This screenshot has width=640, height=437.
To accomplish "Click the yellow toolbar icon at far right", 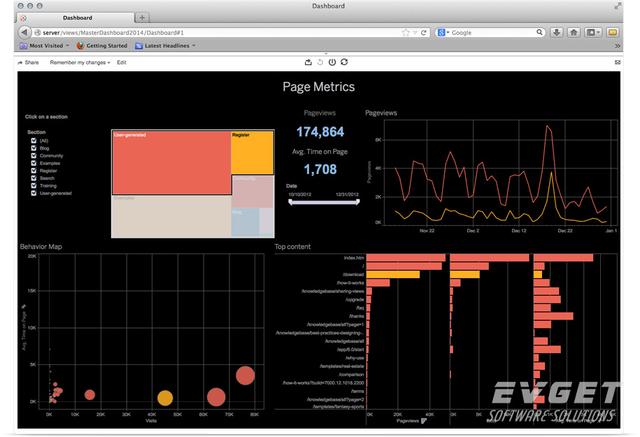I will click(x=612, y=32).
